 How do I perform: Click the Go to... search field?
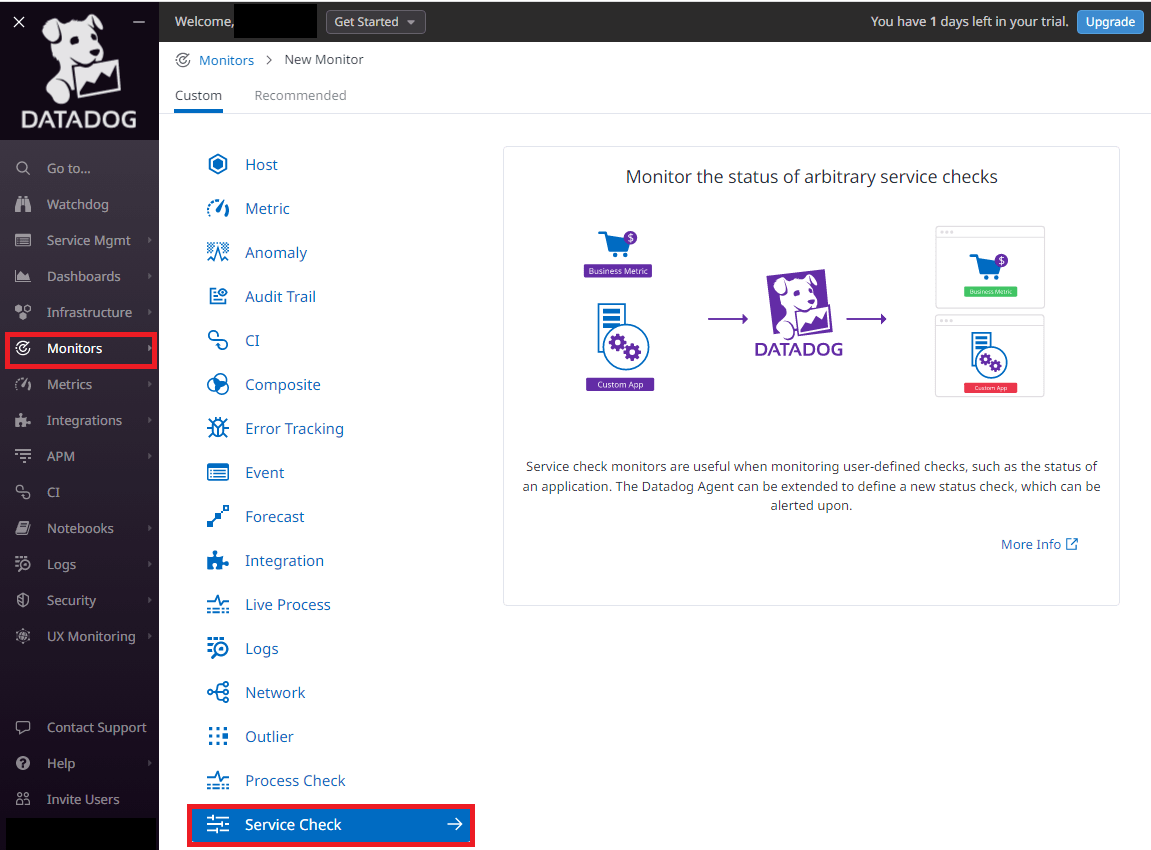81,168
